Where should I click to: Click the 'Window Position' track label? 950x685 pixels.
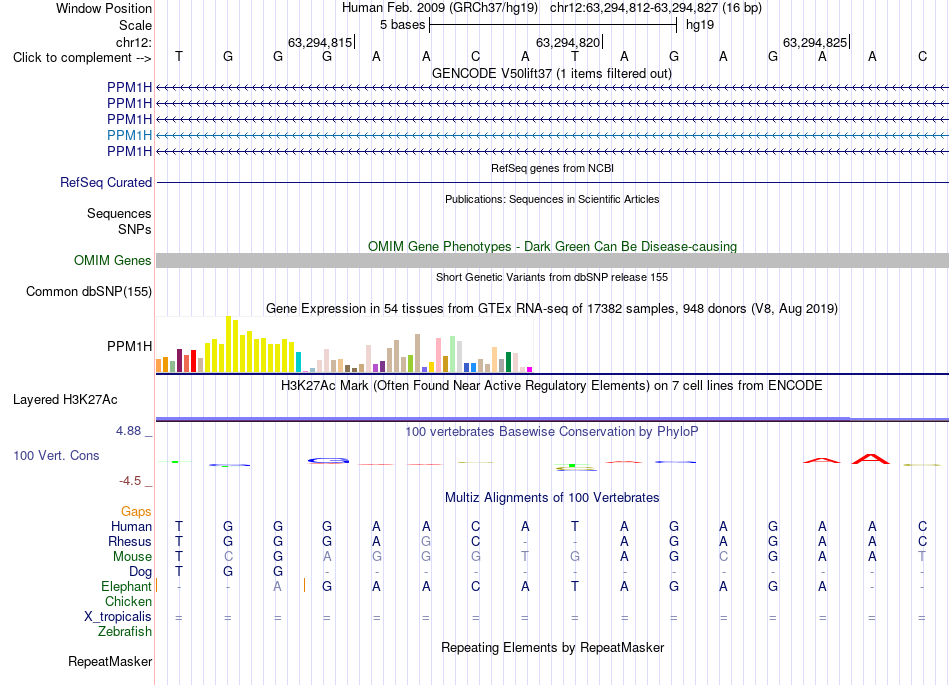tap(104, 8)
